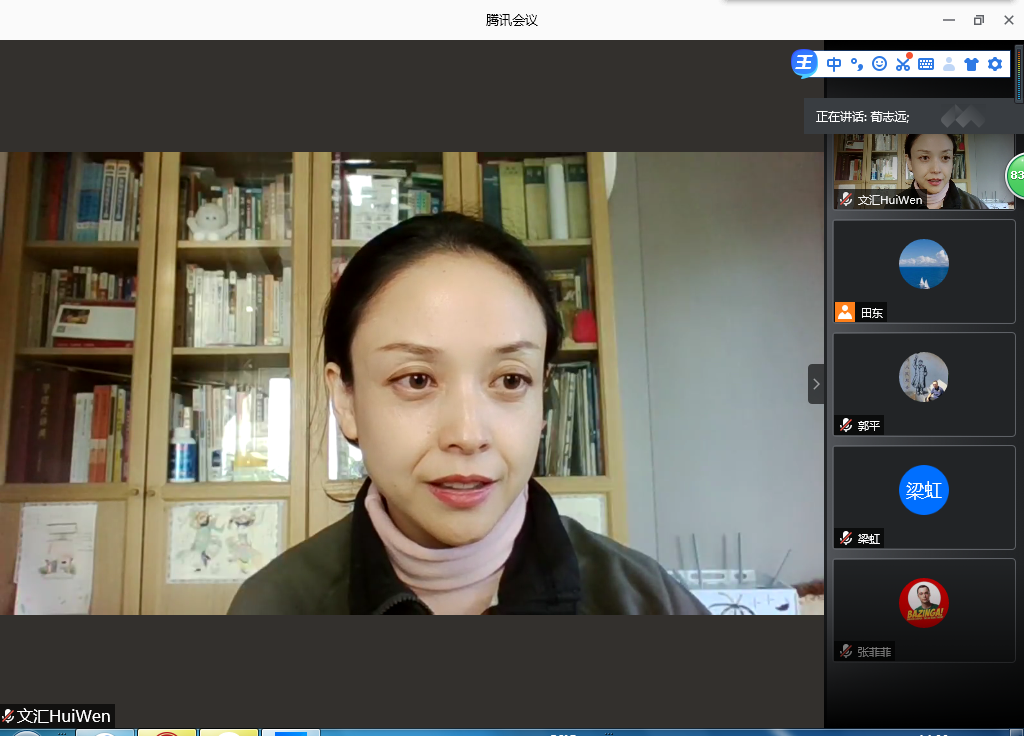Click the muted mic icon beside 梁虹
Image resolution: width=1024 pixels, height=736 pixels.
point(846,538)
